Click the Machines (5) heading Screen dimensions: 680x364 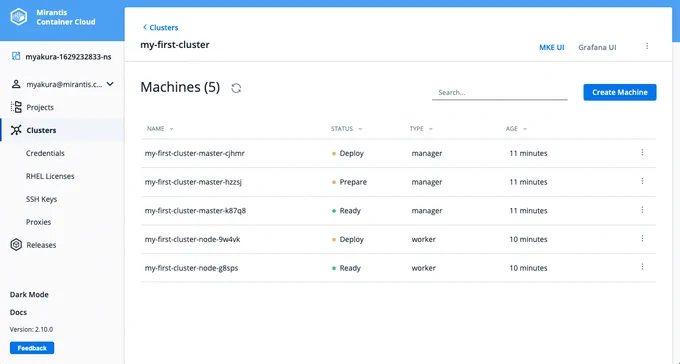coord(180,87)
